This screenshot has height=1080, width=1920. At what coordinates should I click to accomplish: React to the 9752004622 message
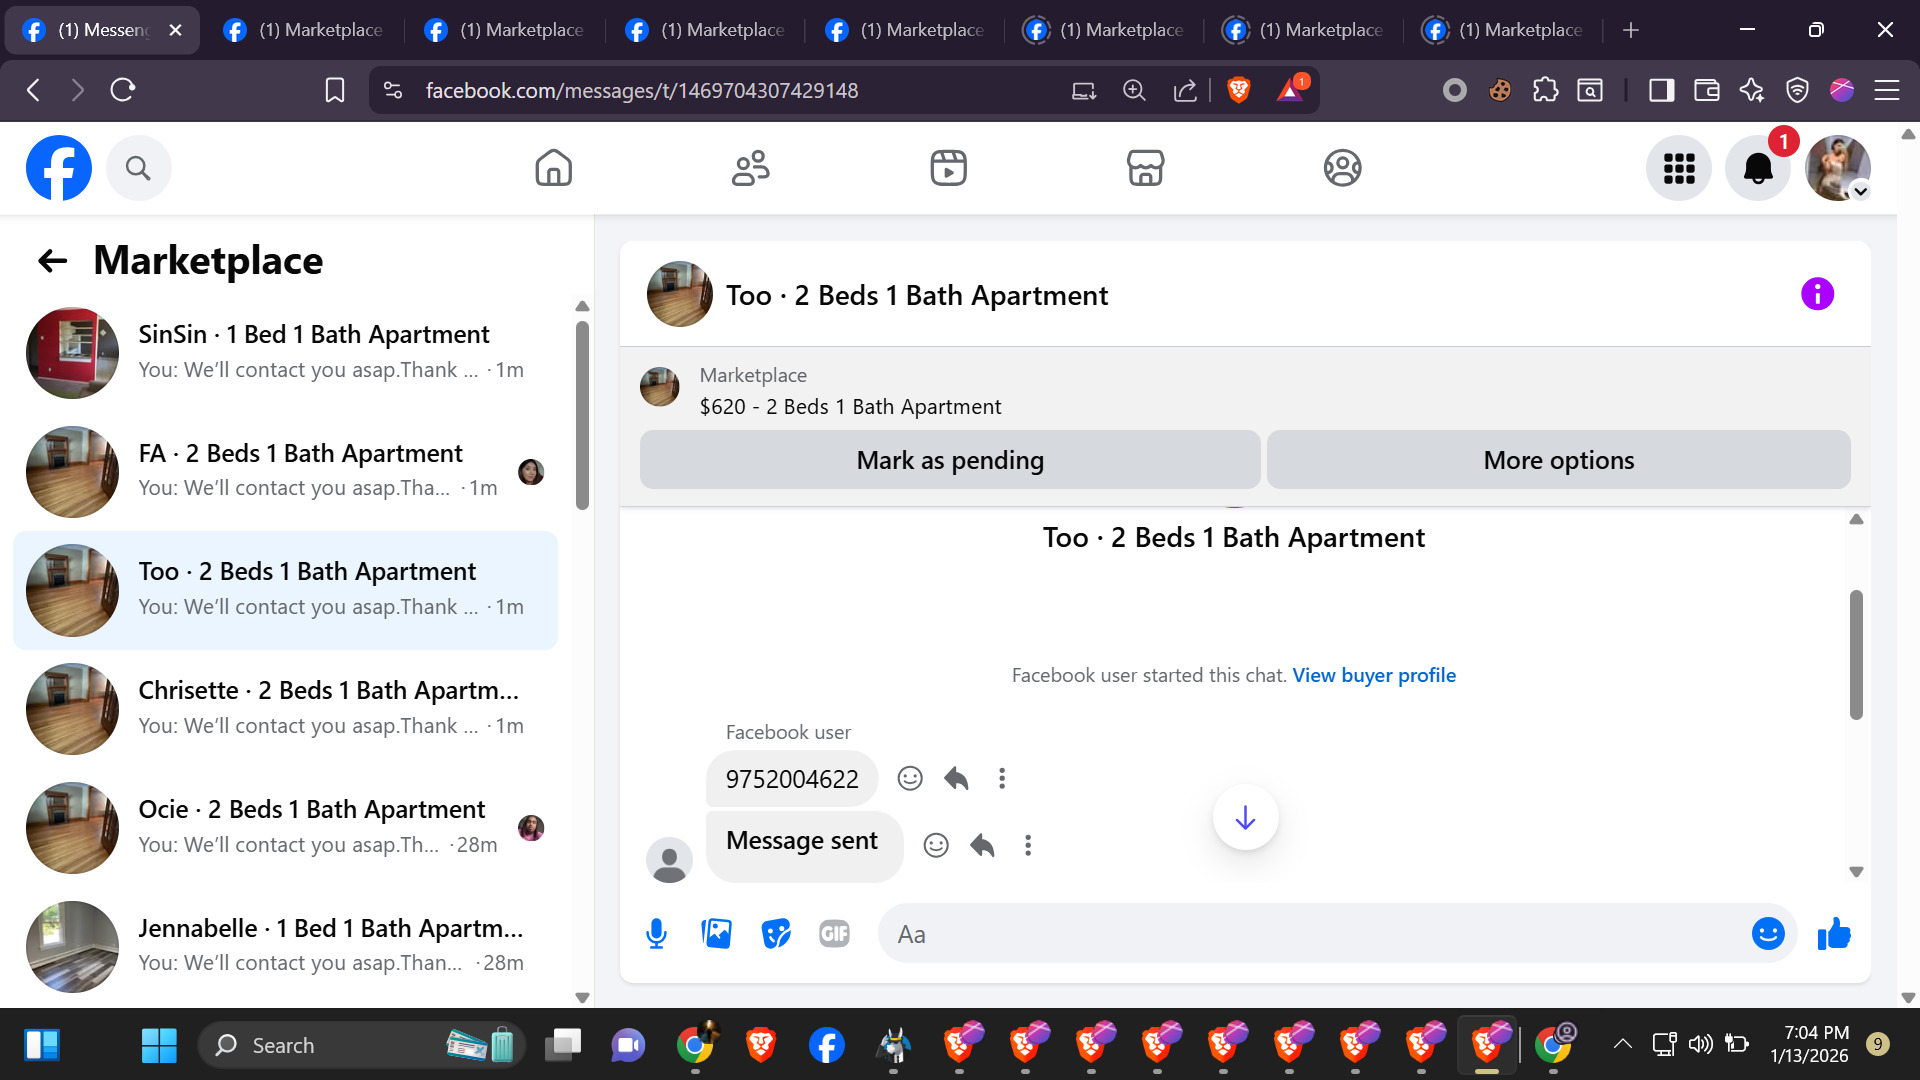(x=909, y=778)
